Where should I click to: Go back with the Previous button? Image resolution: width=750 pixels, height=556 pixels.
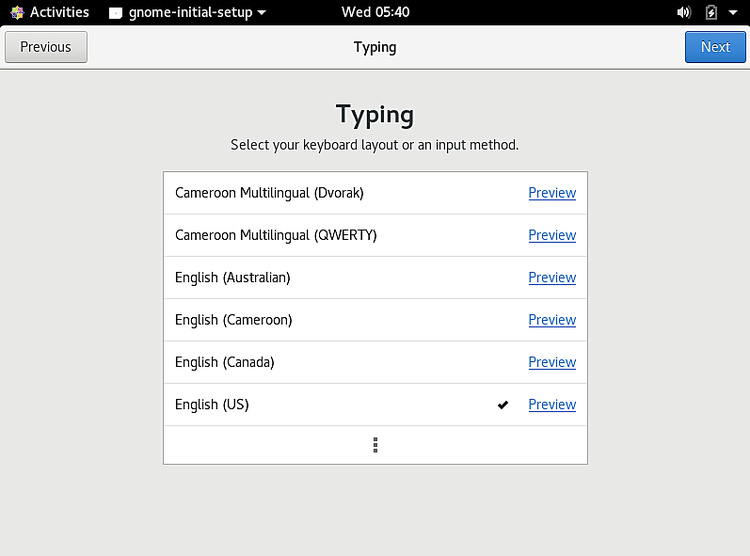[x=46, y=47]
